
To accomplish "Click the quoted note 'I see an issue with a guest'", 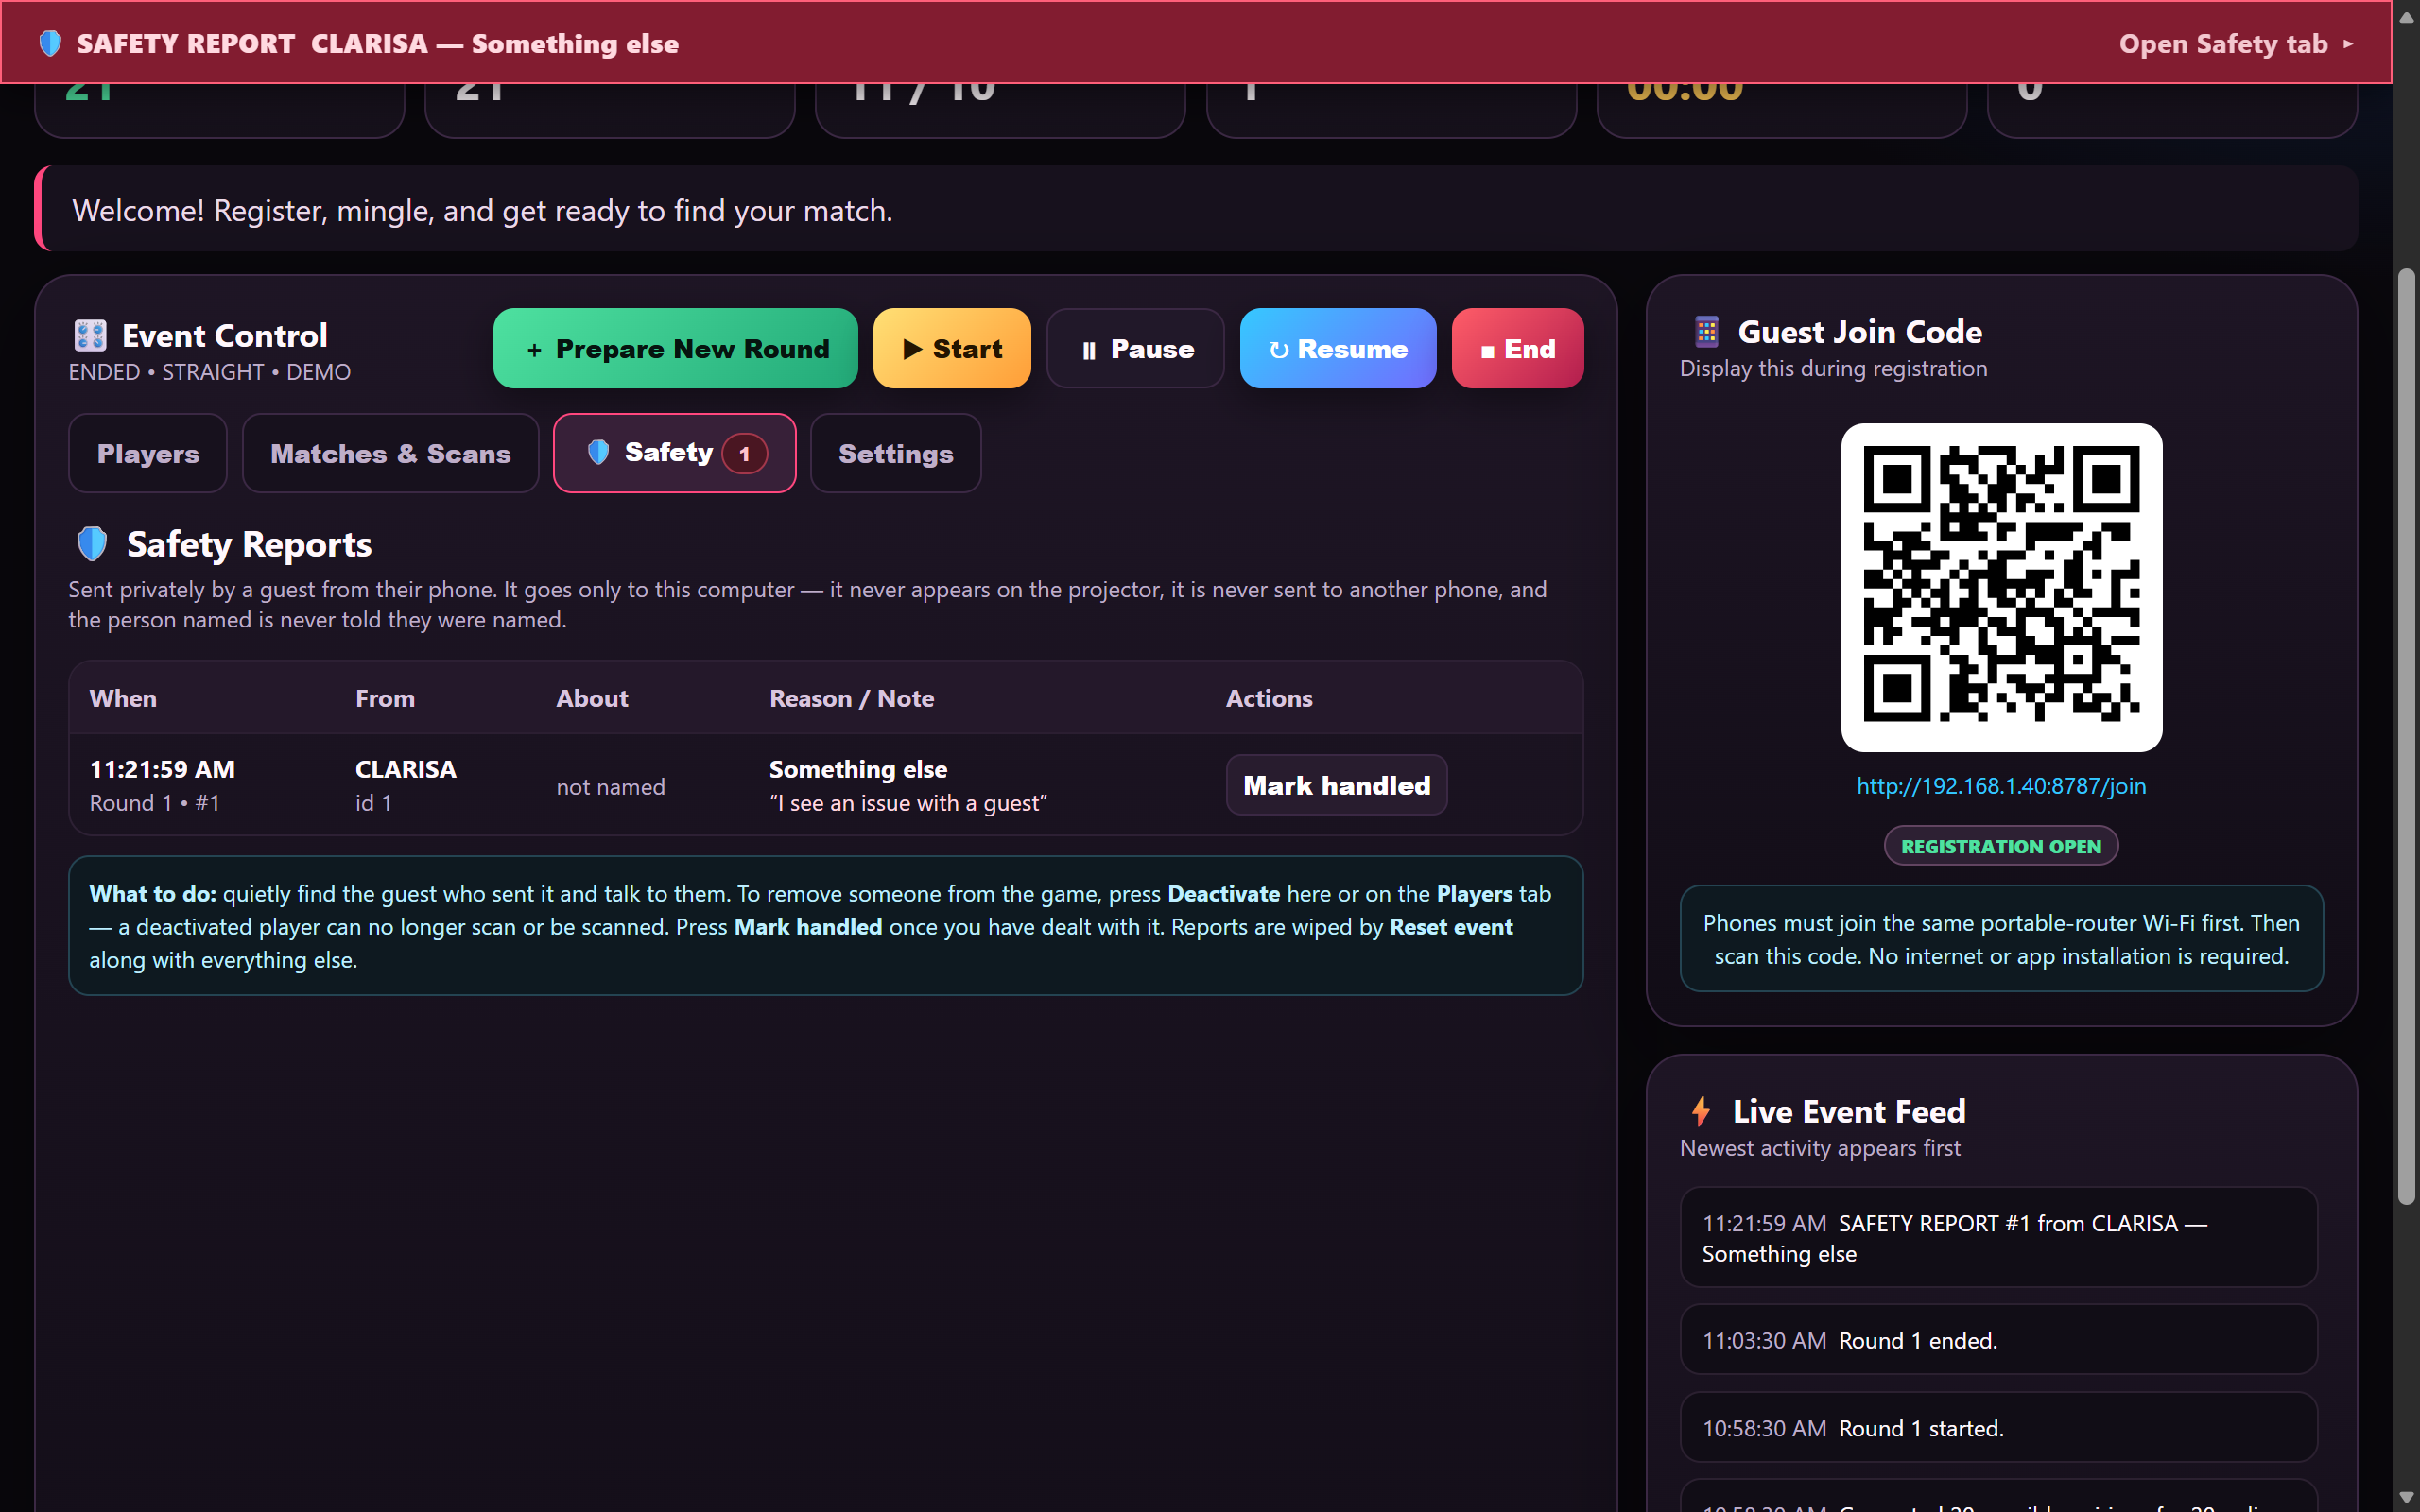I will pyautogui.click(x=908, y=803).
